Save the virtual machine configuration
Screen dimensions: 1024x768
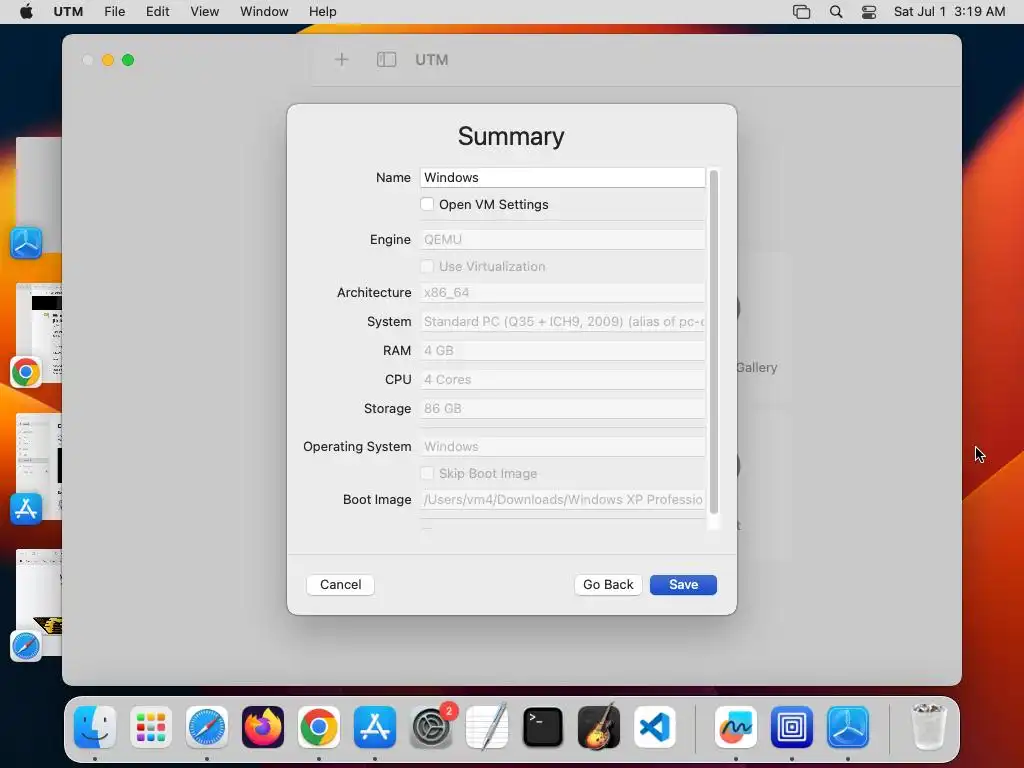(683, 584)
